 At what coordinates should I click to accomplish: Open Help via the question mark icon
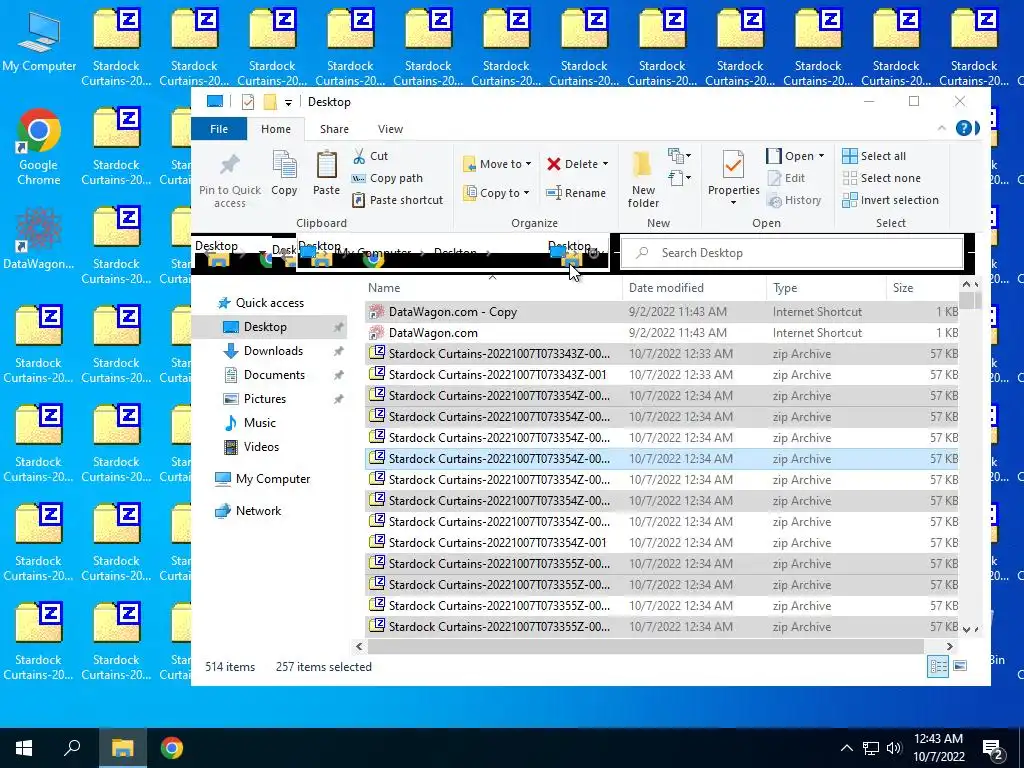point(963,128)
